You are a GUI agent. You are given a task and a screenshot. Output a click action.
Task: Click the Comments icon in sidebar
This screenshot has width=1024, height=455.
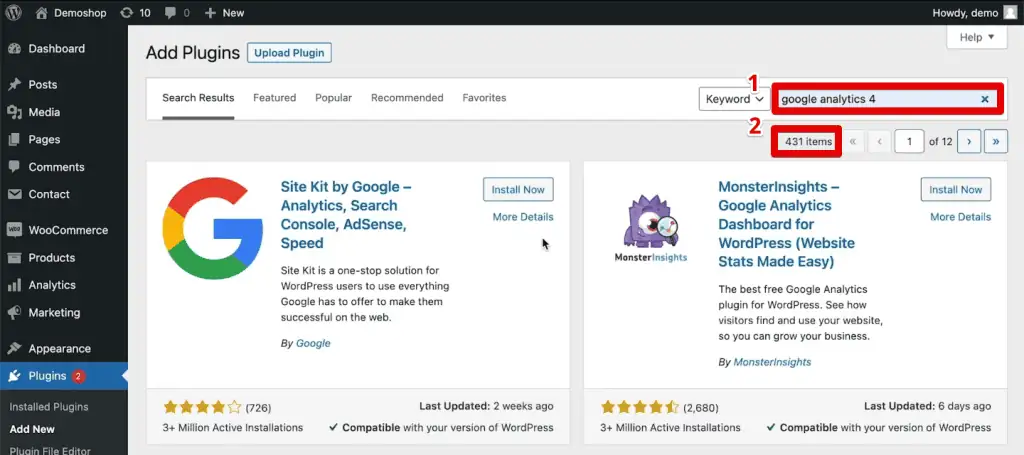click(14, 167)
